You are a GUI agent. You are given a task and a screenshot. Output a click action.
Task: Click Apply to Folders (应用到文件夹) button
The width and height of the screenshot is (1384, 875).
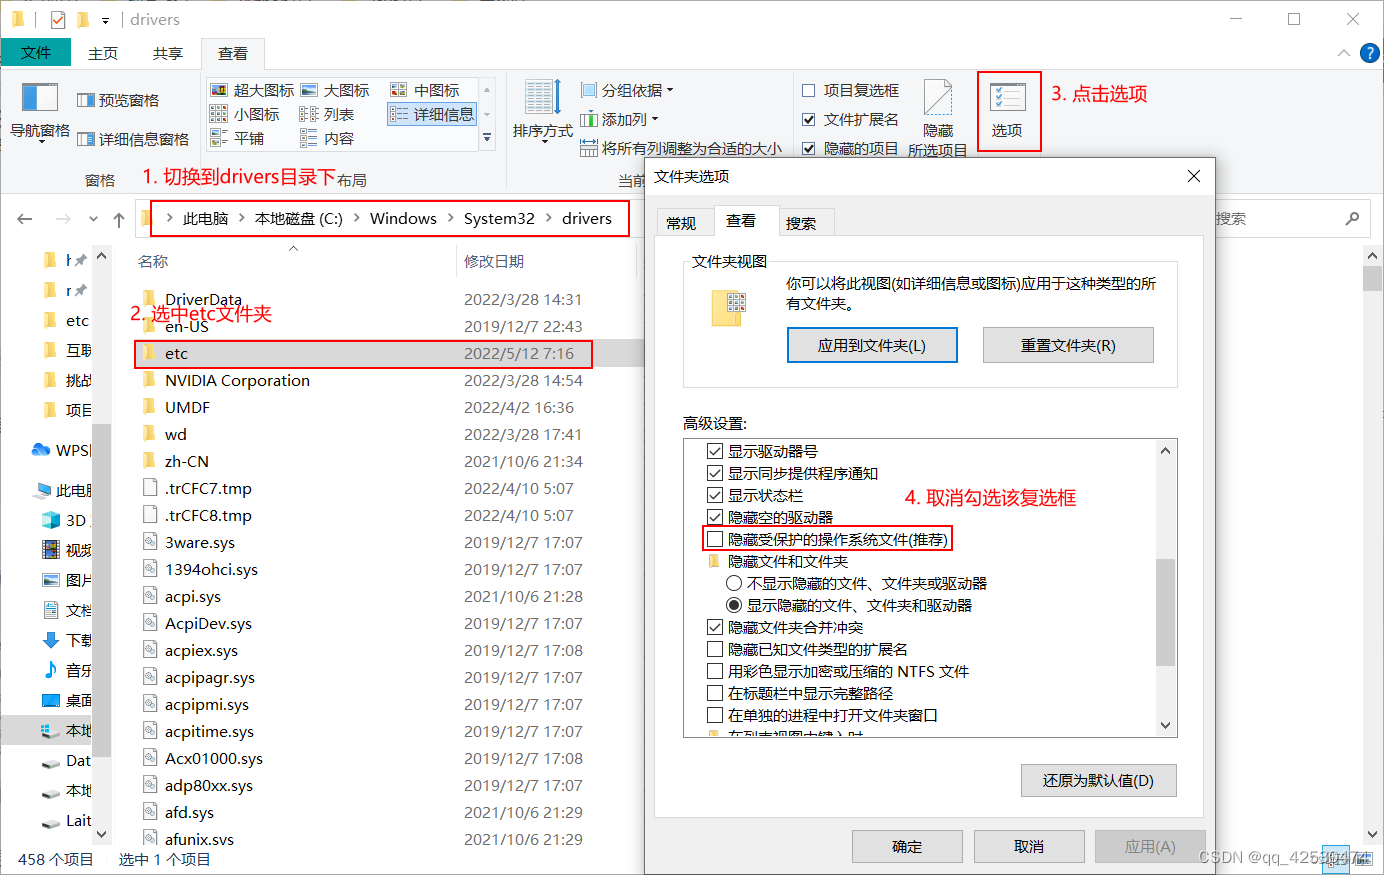point(872,345)
